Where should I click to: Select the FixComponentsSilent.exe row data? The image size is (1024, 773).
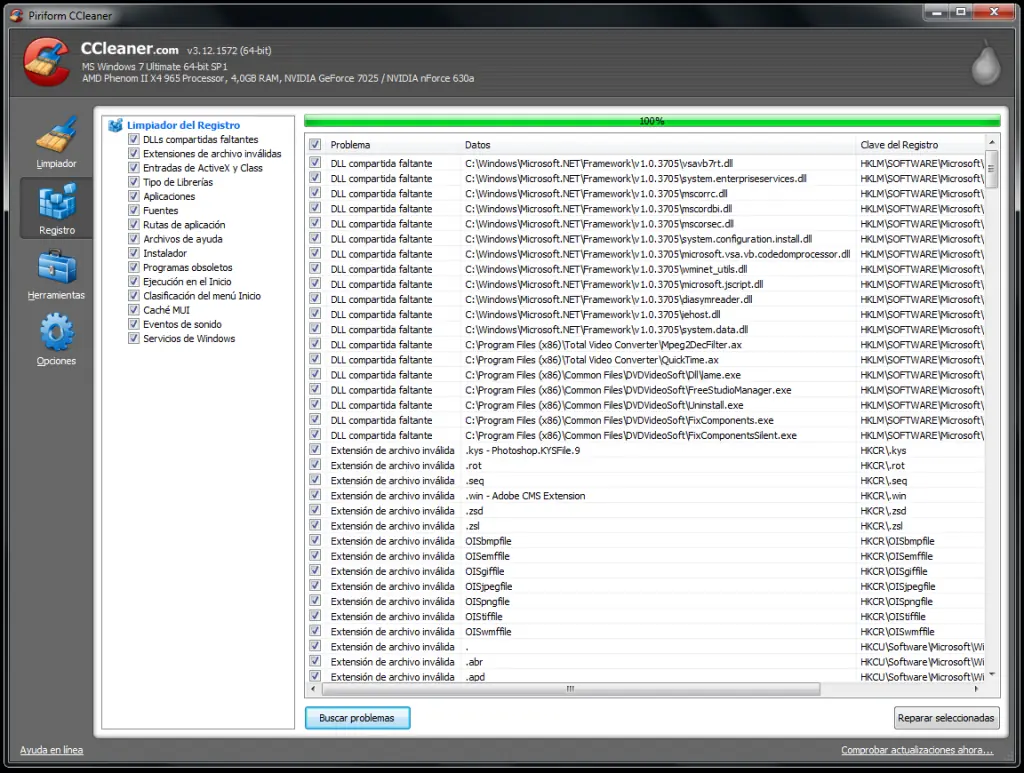pyautogui.click(x=631, y=435)
